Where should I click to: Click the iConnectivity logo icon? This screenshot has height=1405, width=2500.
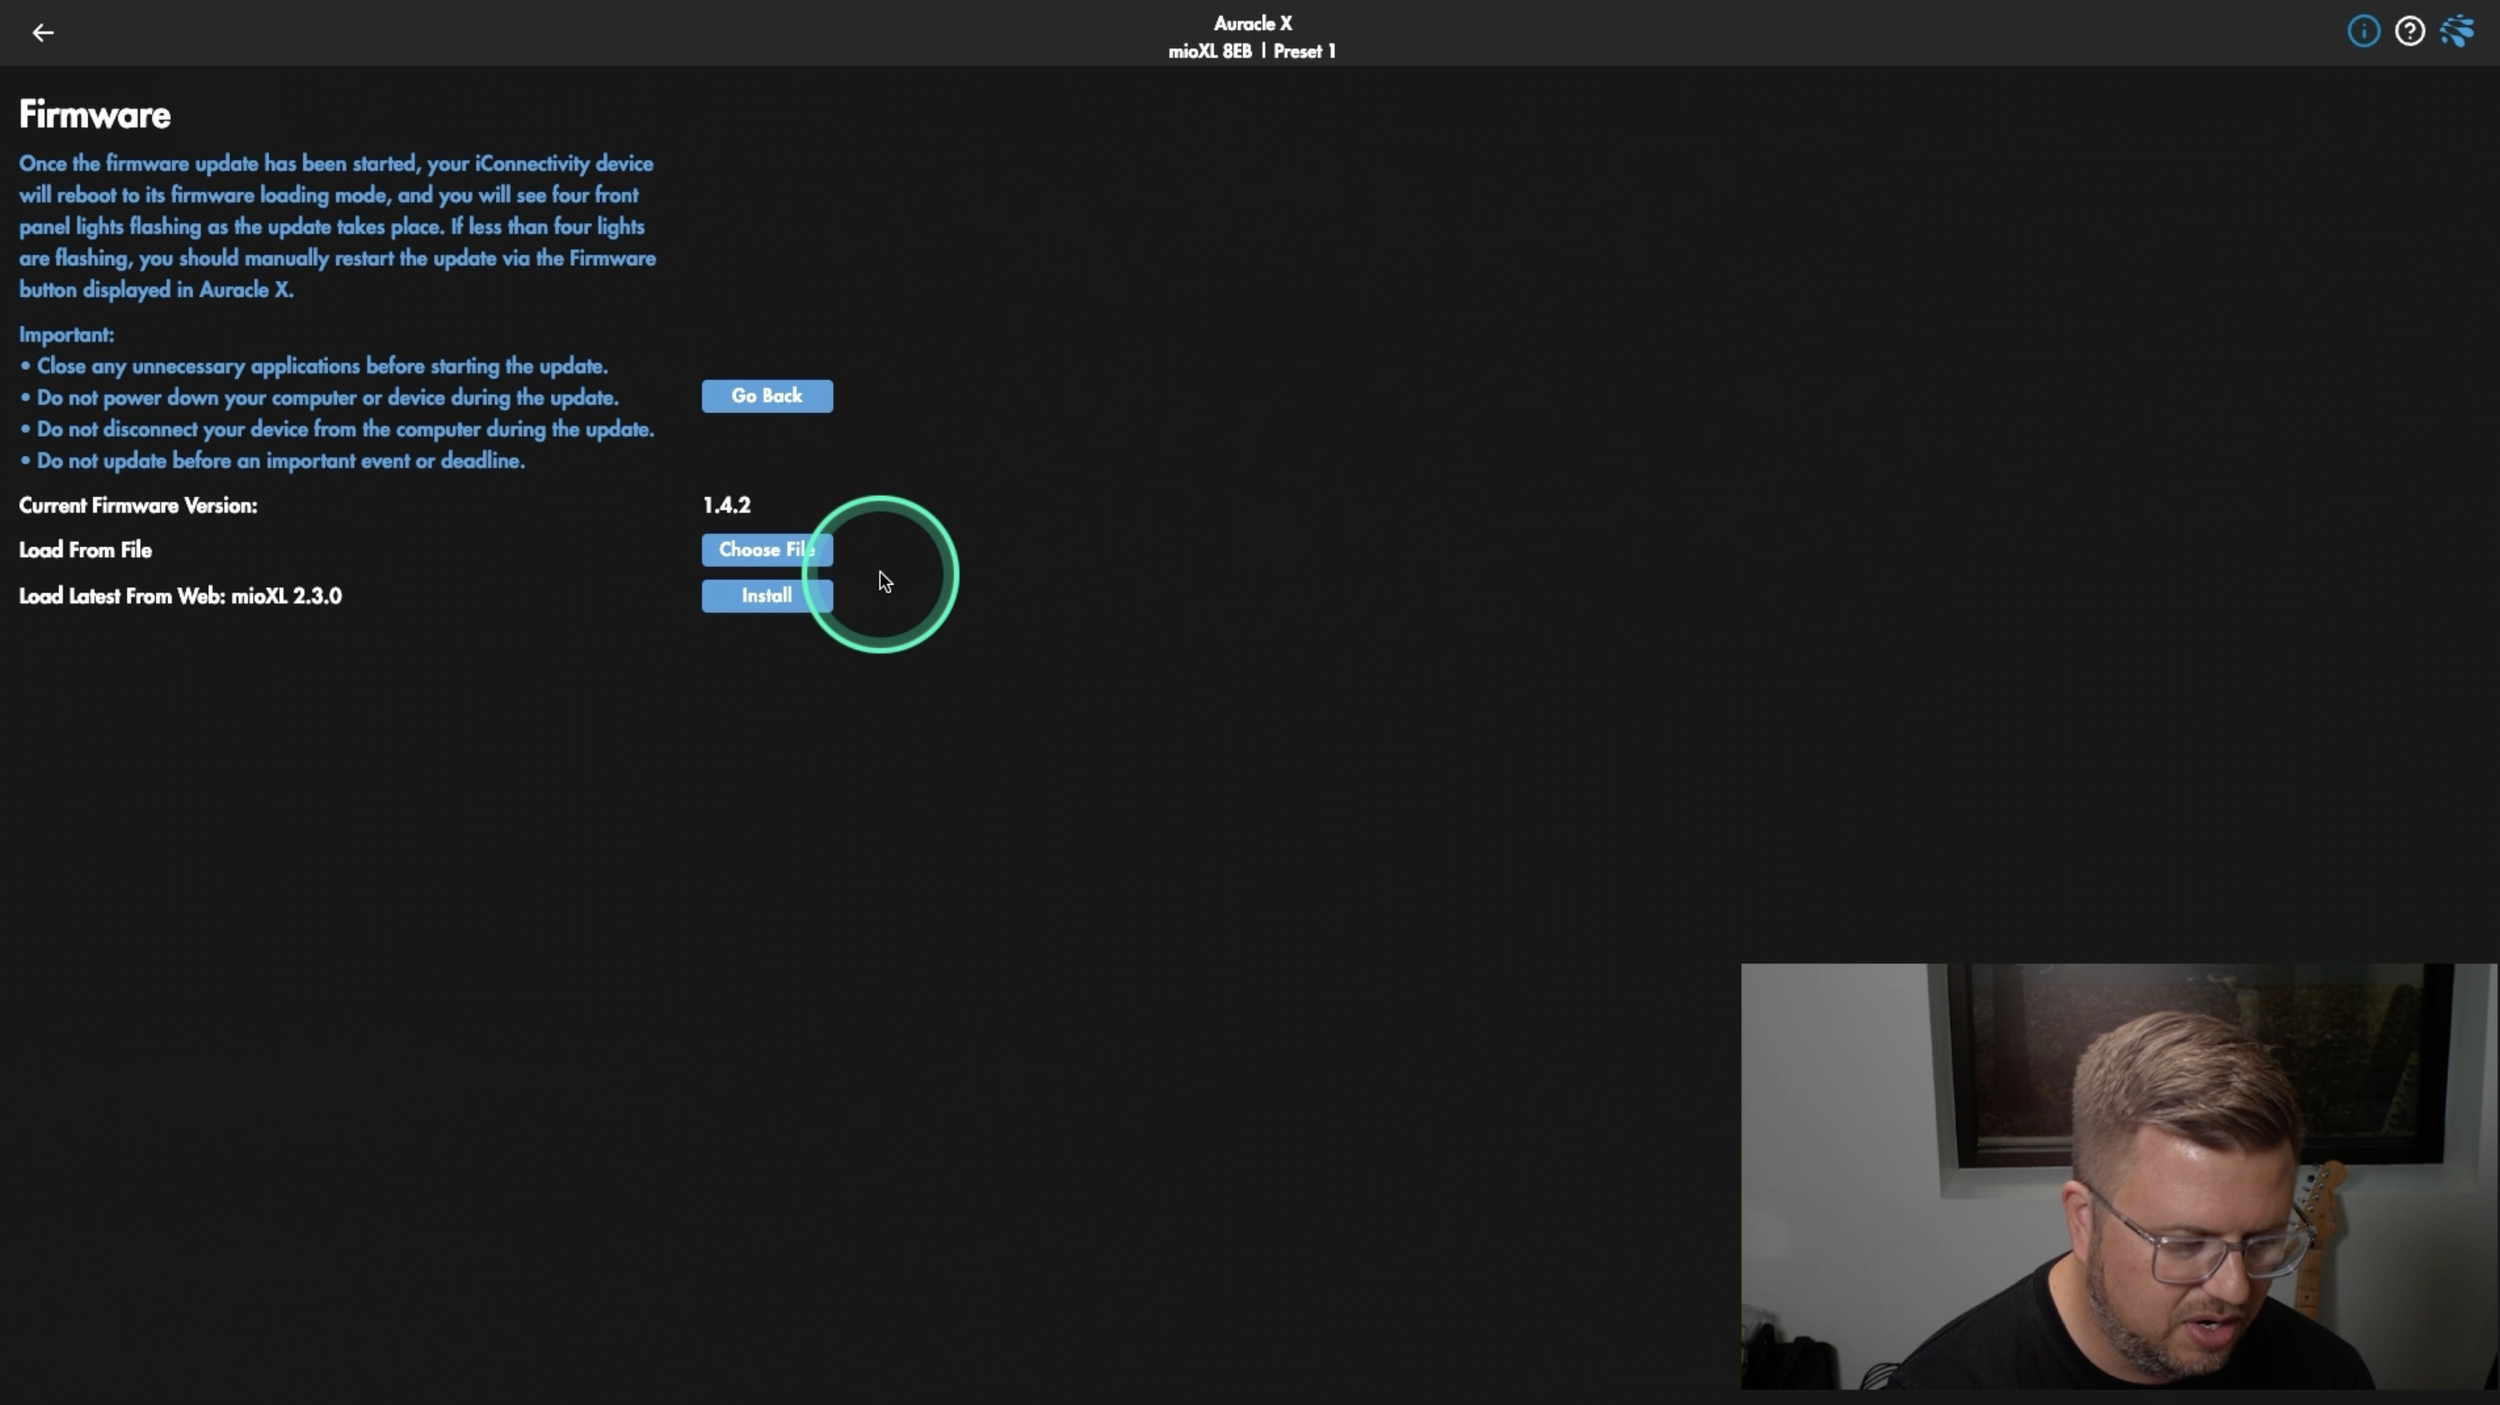pyautogui.click(x=2456, y=31)
